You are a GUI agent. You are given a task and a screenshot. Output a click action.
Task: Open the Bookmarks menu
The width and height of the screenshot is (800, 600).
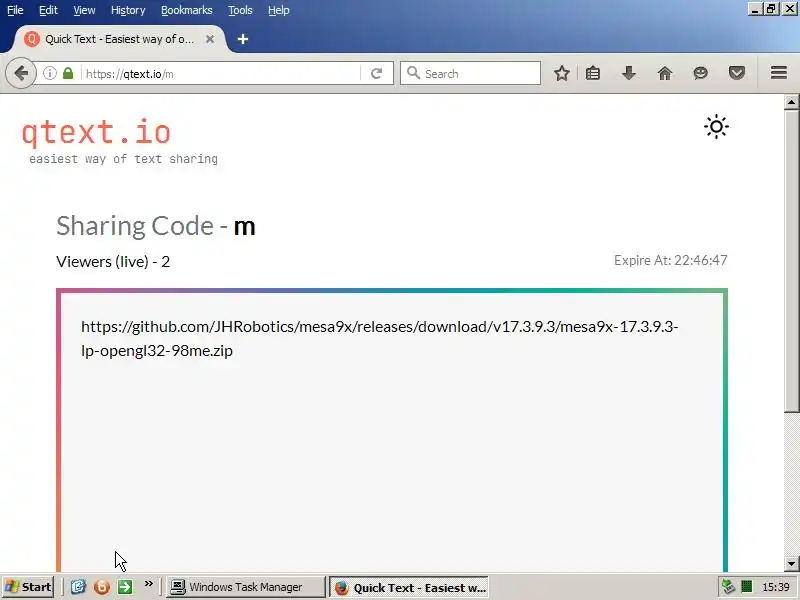[187, 10]
